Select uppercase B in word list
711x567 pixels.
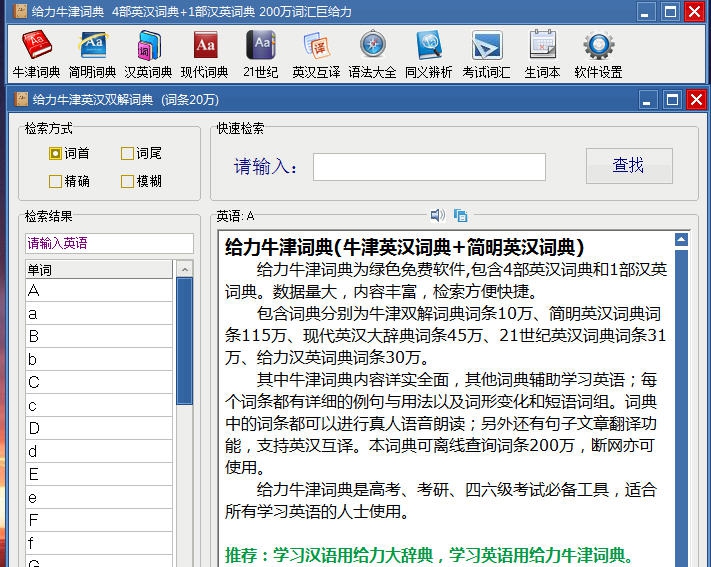(x=99, y=336)
